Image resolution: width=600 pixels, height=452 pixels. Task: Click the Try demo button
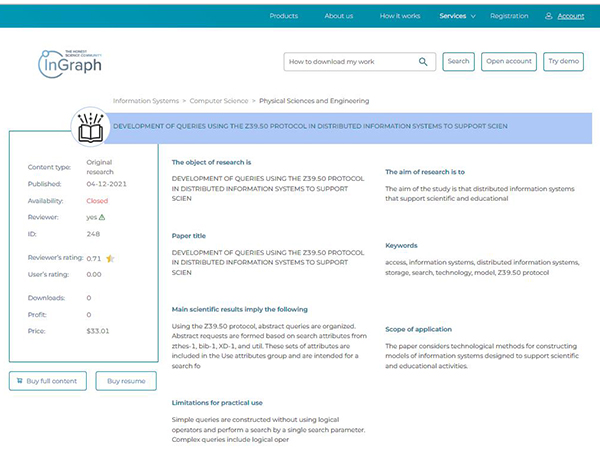pyautogui.click(x=563, y=62)
